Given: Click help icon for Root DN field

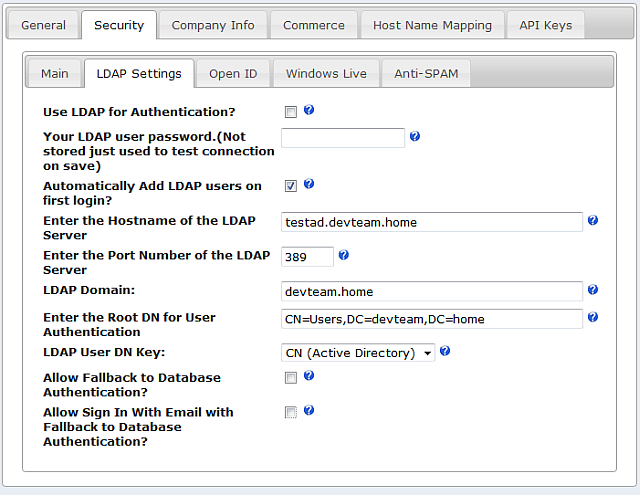Looking at the screenshot, I should pyautogui.click(x=593, y=317).
